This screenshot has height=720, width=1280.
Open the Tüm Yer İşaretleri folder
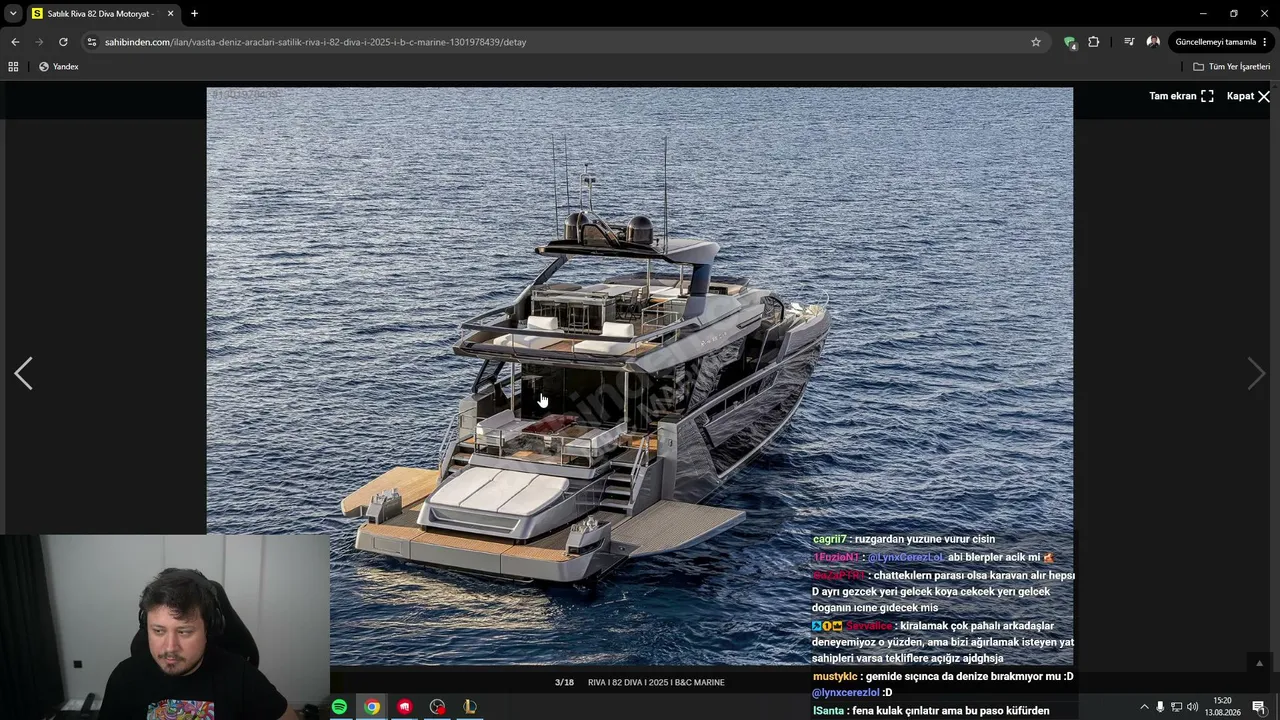coord(1231,67)
